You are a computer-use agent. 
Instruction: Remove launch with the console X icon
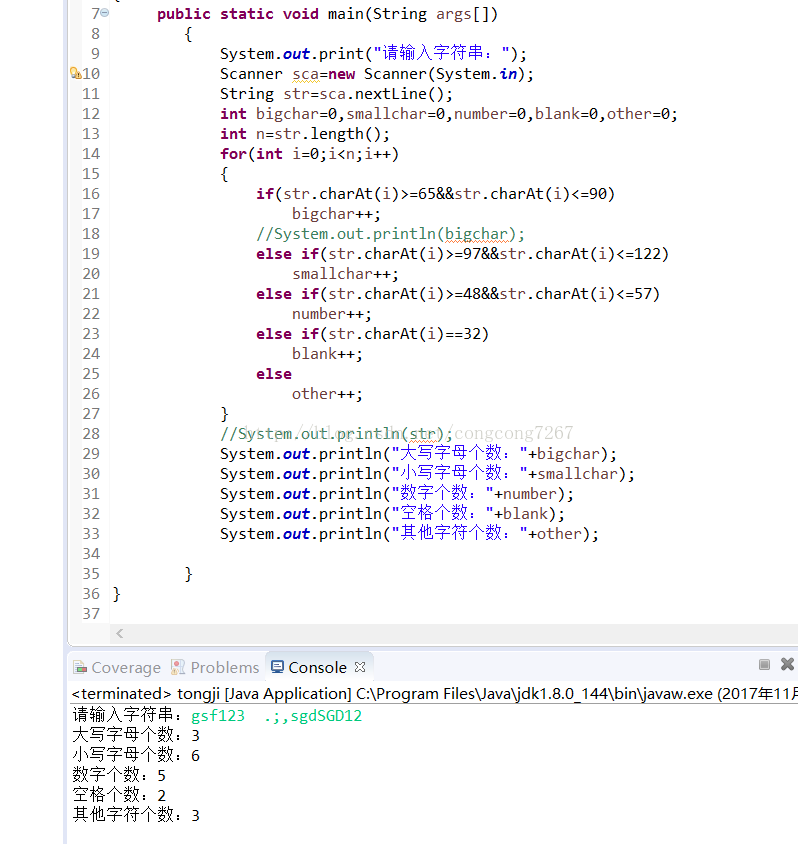coord(787,664)
